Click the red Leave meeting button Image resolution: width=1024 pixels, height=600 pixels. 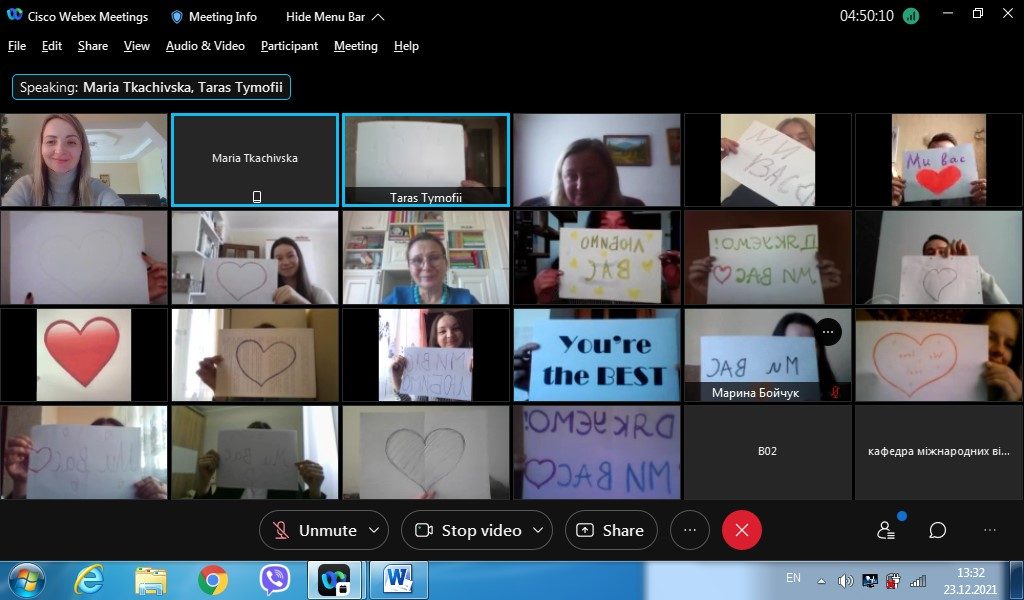pyautogui.click(x=741, y=530)
